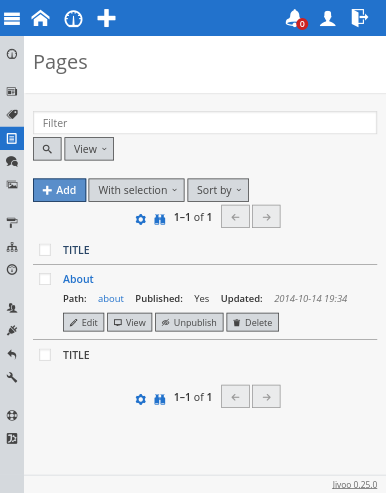Click the curved back arrow icon in sidebar
This screenshot has width=386, height=493.
coord(12,354)
